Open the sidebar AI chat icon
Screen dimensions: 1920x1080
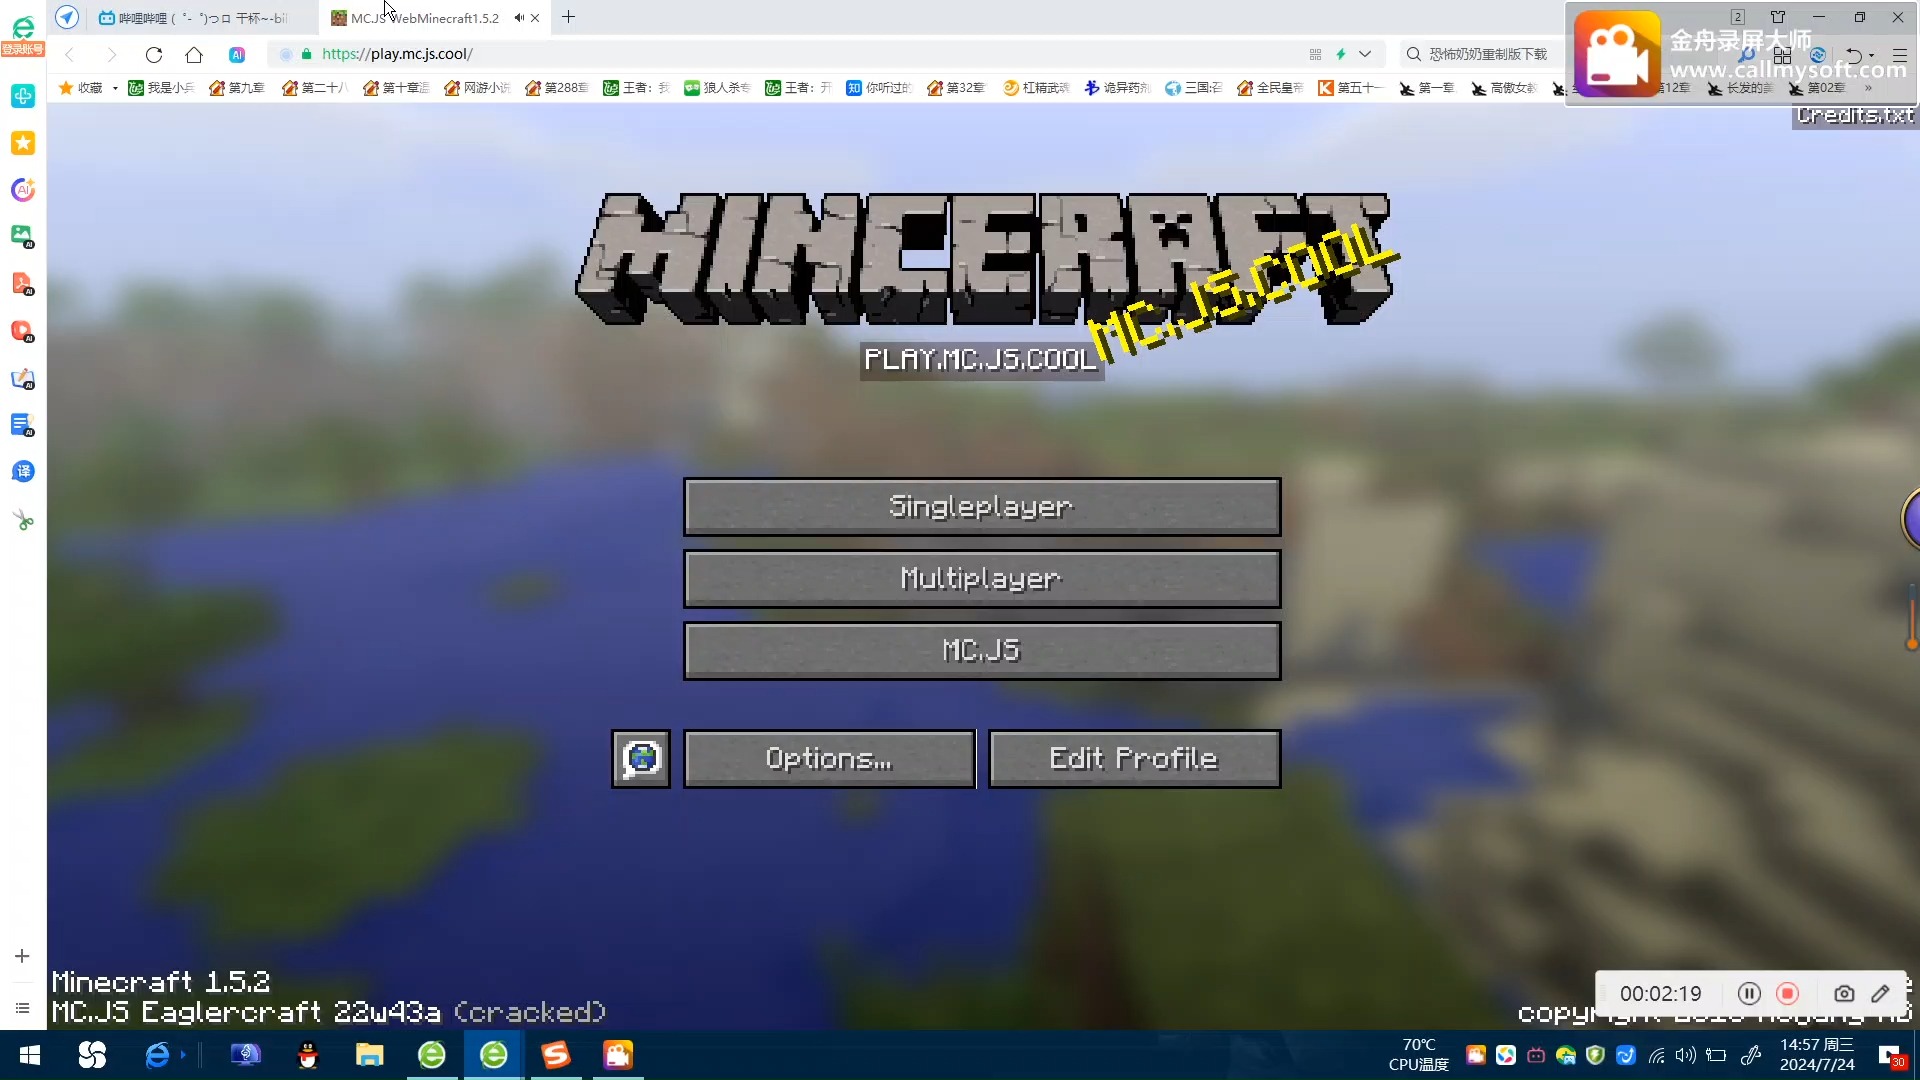point(23,190)
